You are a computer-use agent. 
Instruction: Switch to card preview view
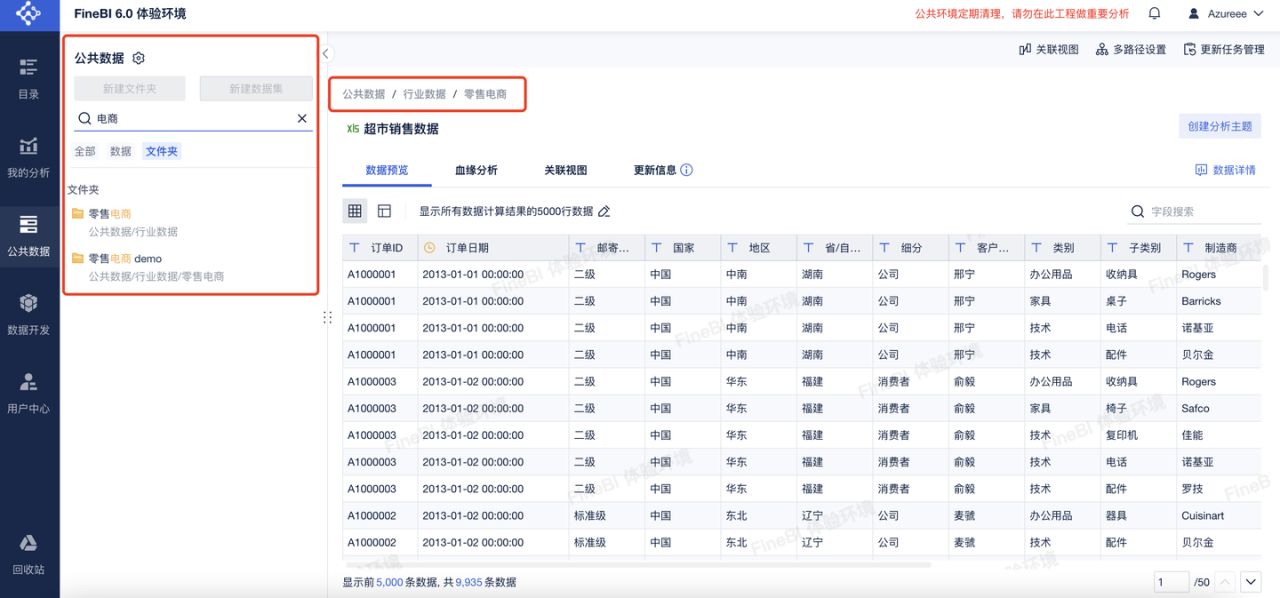[383, 210]
